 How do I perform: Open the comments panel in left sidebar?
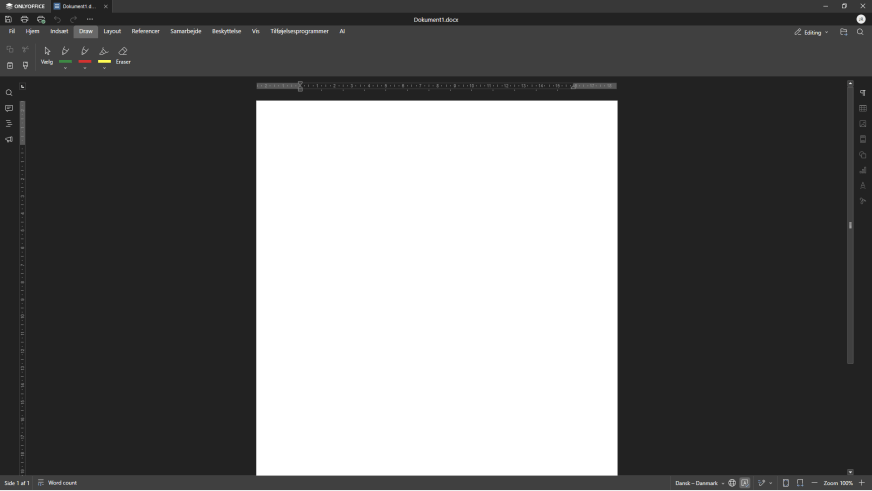[x=9, y=108]
